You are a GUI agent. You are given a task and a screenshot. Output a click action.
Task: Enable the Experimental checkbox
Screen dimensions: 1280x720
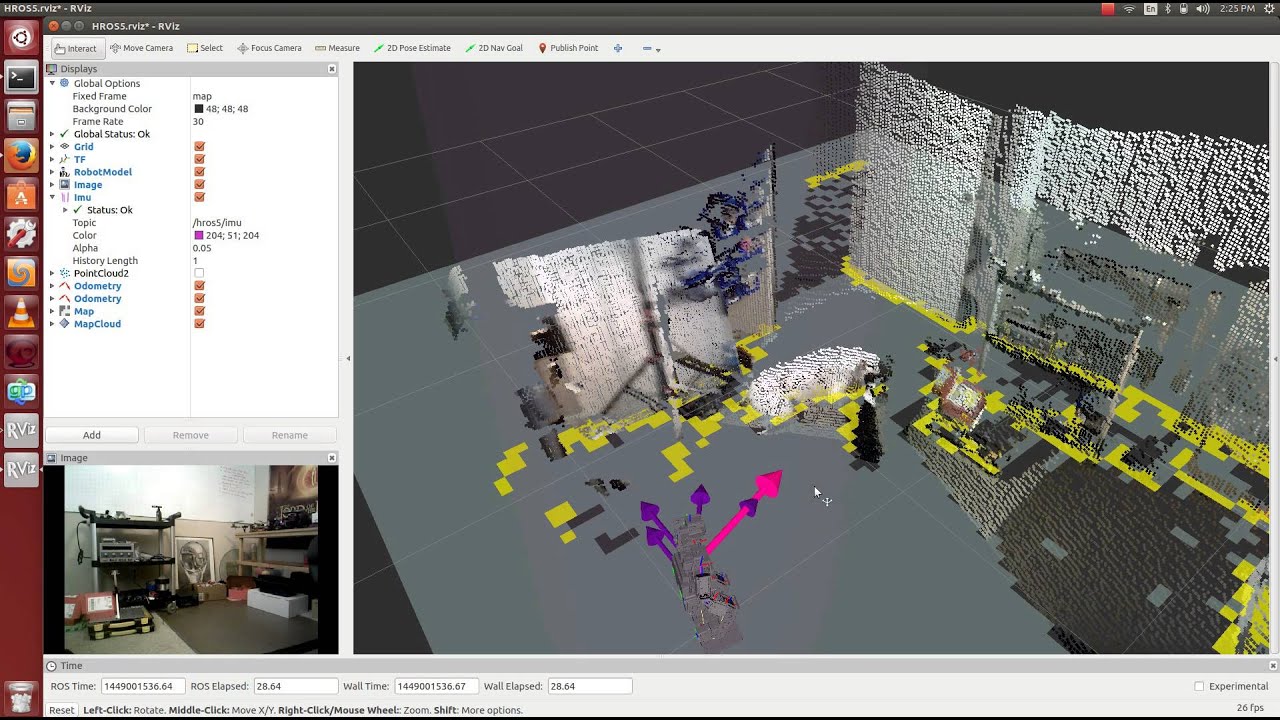coord(1199,687)
